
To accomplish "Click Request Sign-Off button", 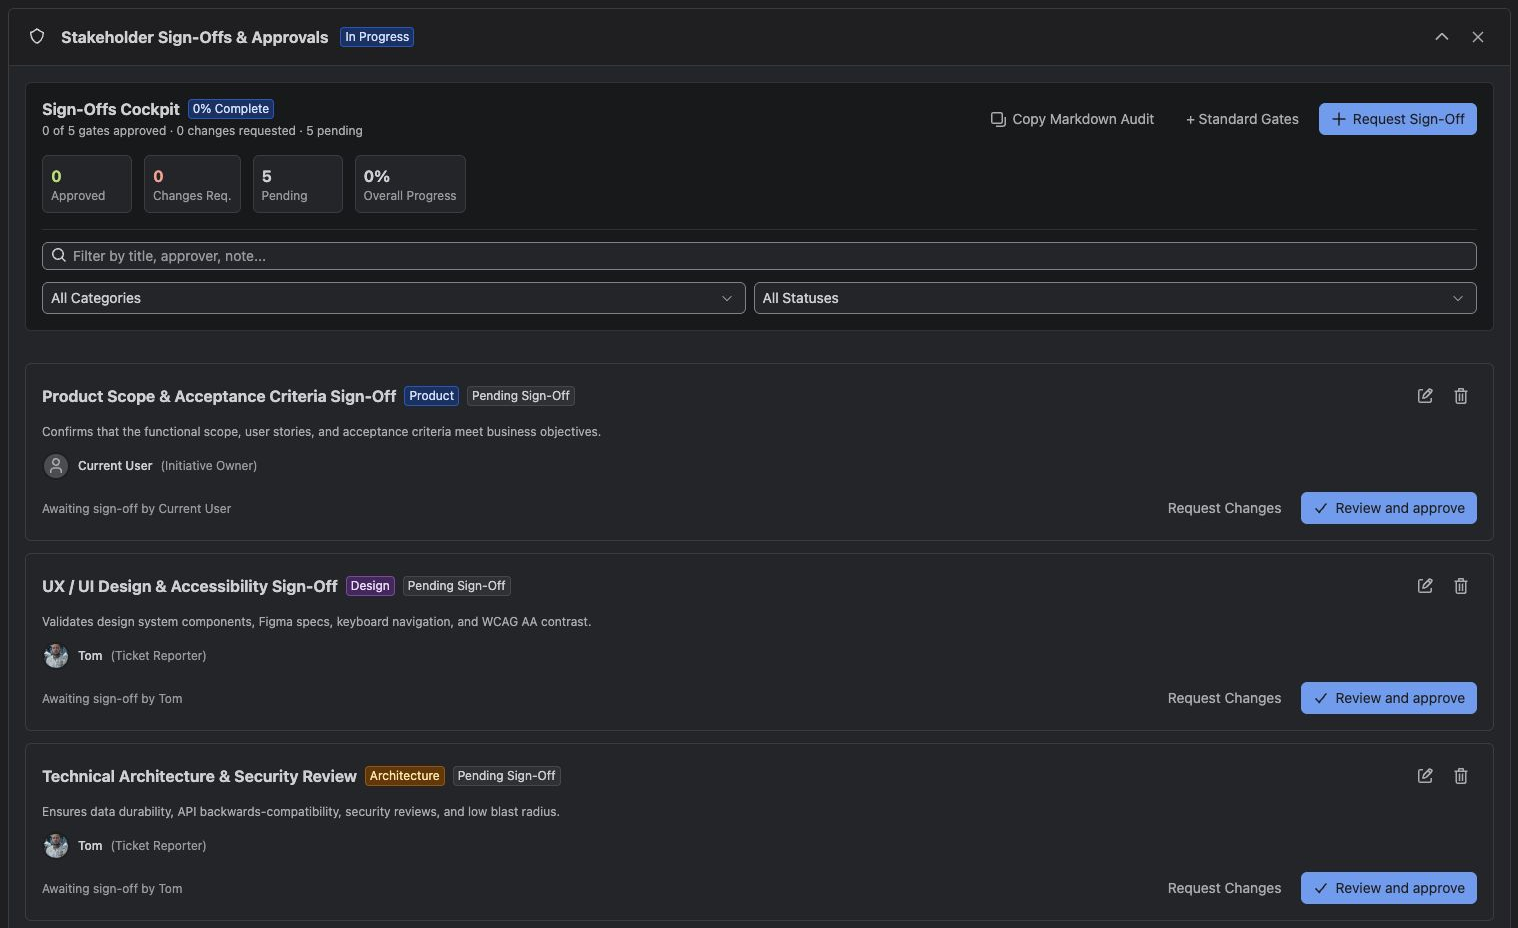I will click(1398, 119).
